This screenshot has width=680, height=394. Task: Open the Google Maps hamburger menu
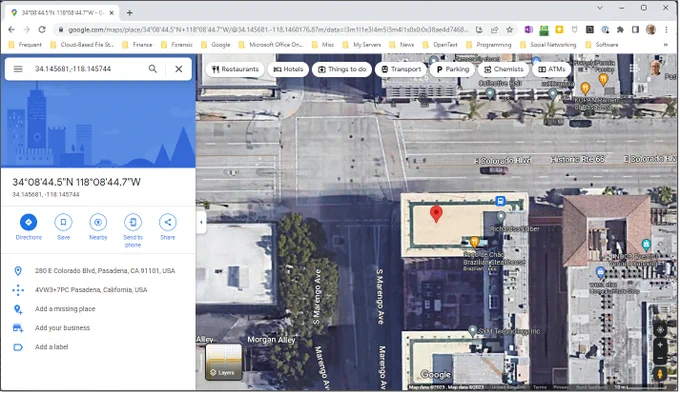18,69
